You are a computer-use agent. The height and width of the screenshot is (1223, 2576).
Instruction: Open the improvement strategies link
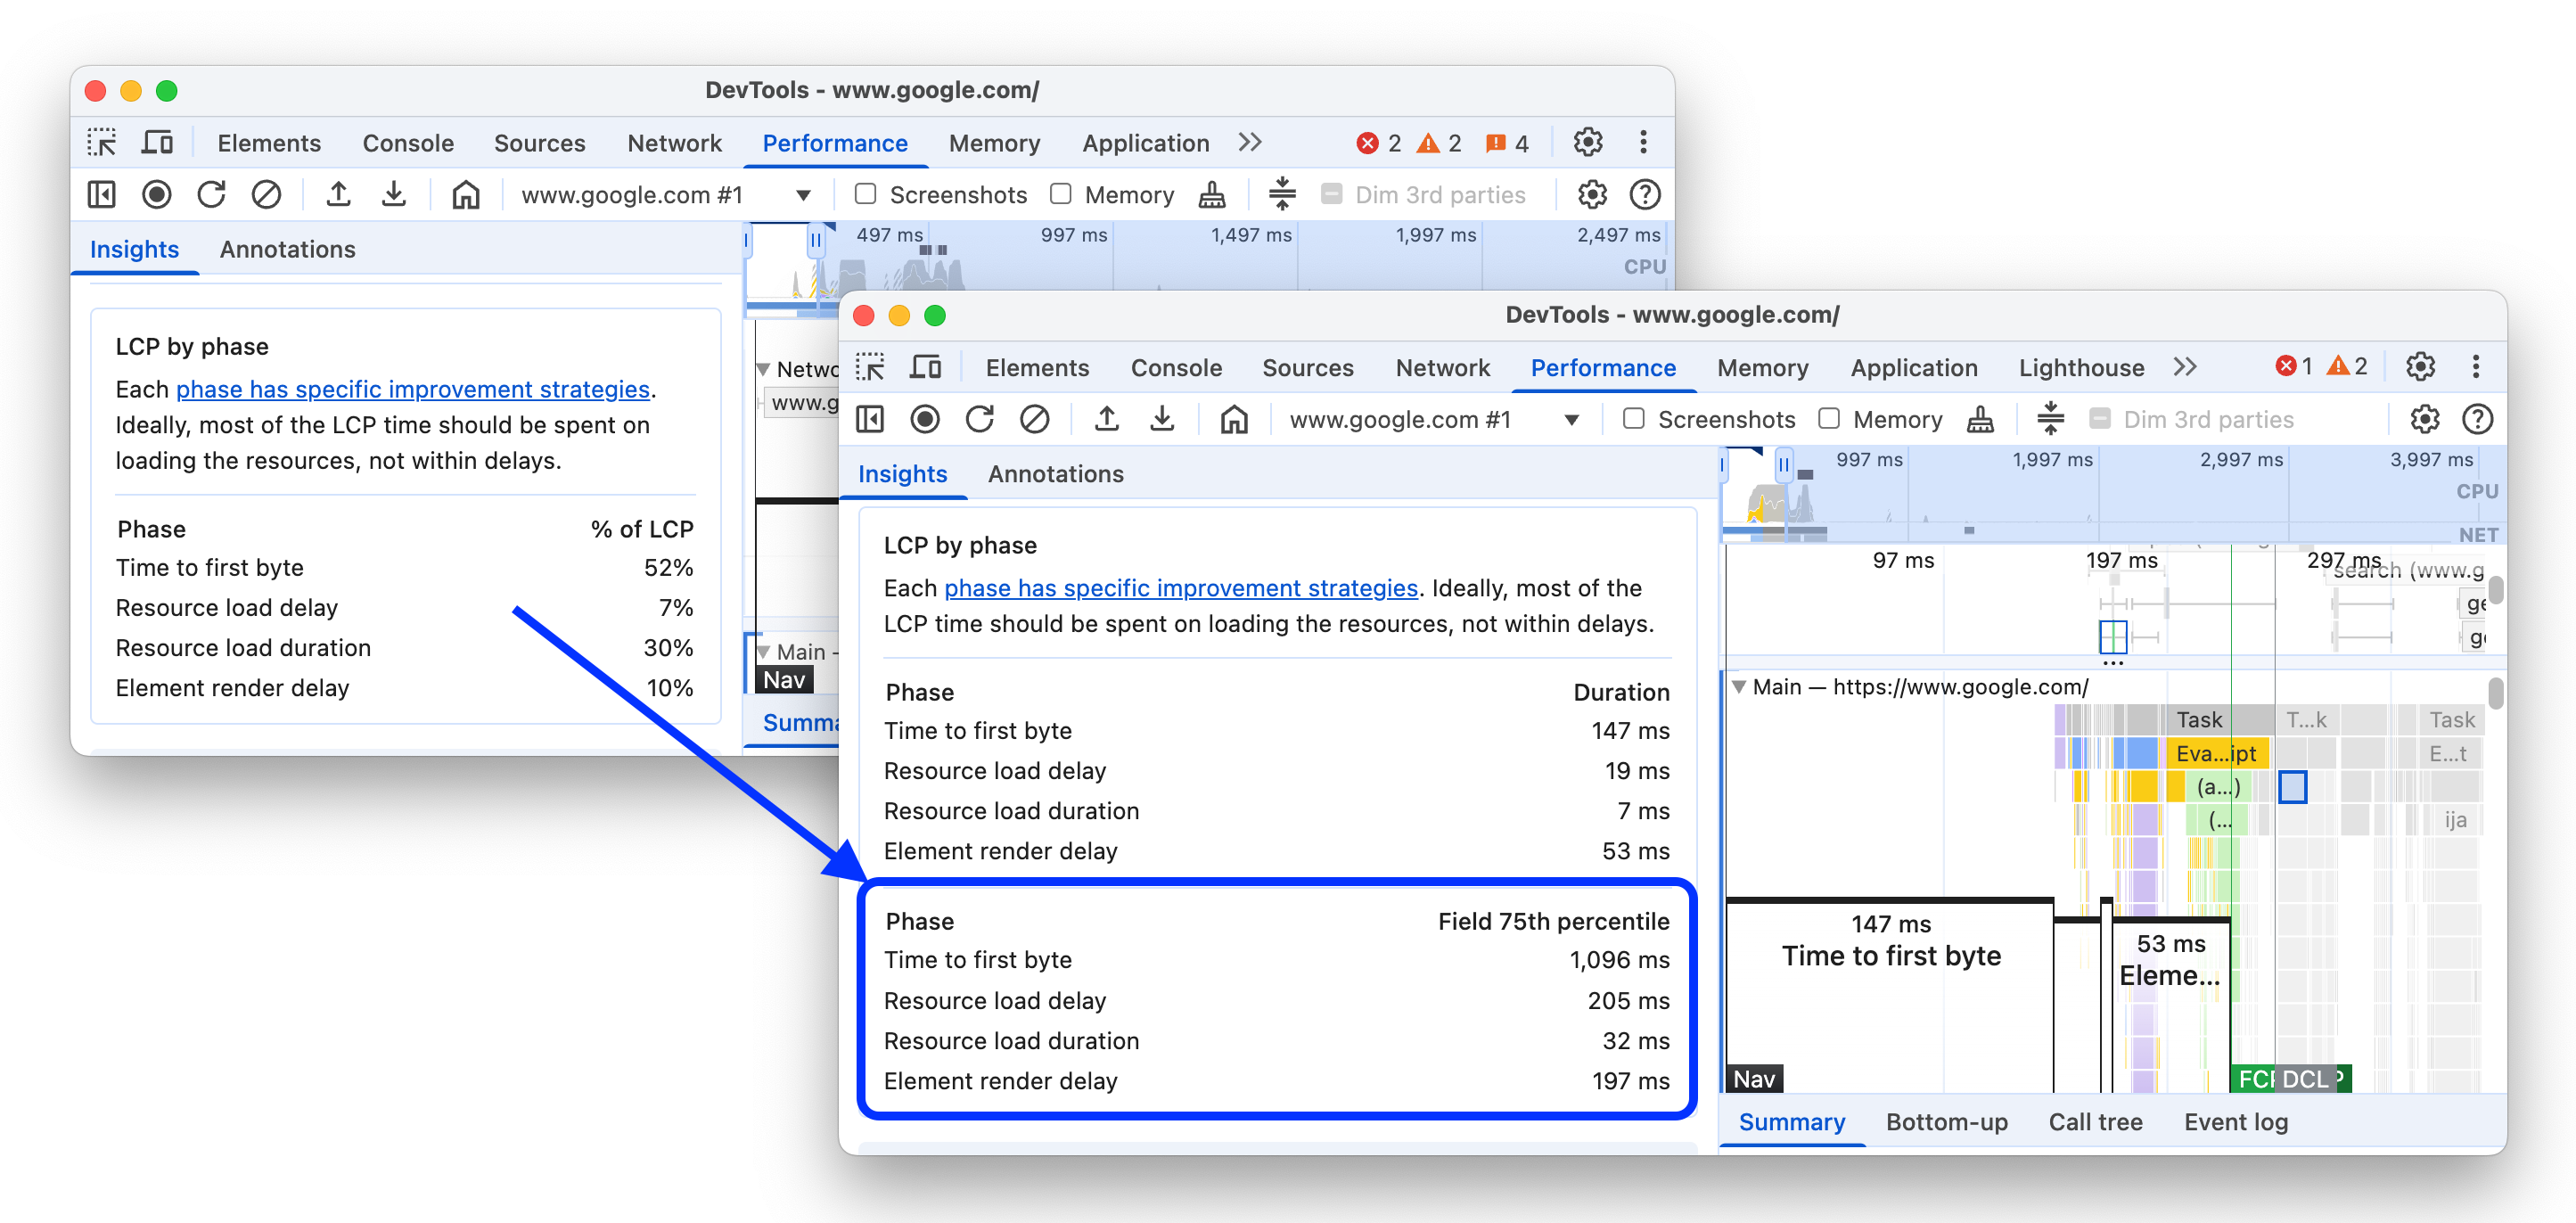click(x=1181, y=588)
